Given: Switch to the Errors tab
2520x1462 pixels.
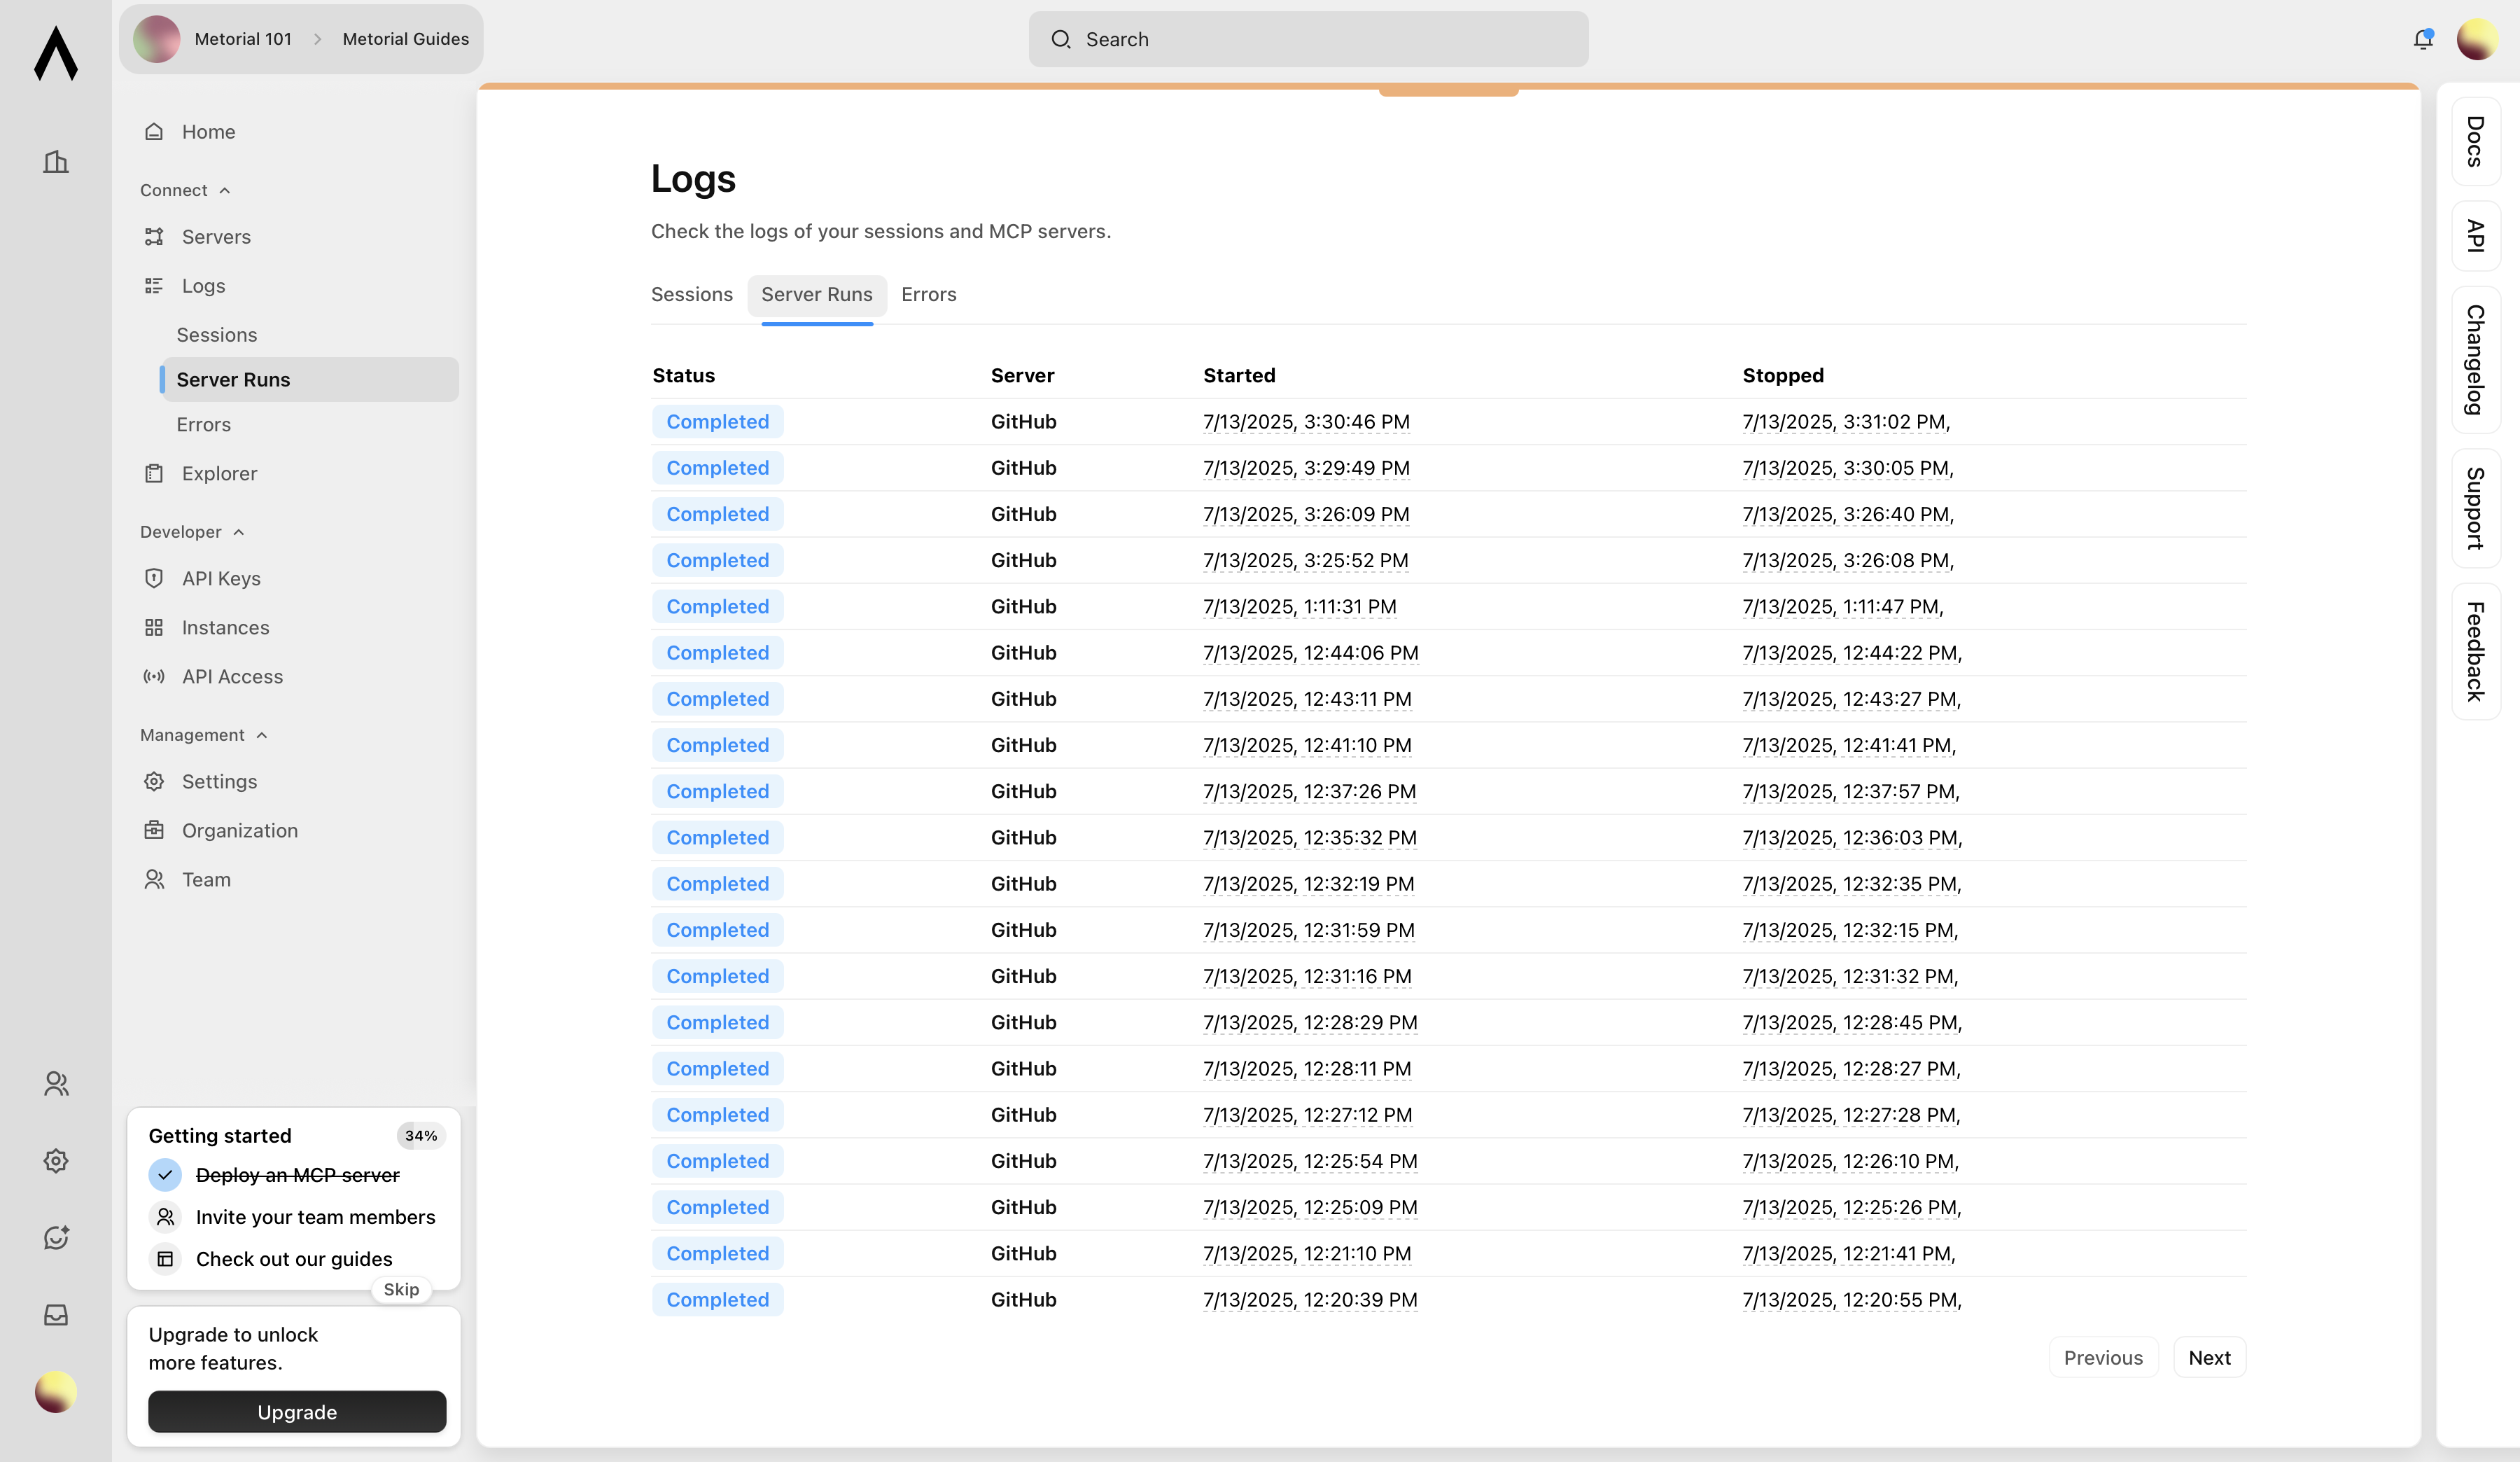Looking at the screenshot, I should click(x=928, y=294).
